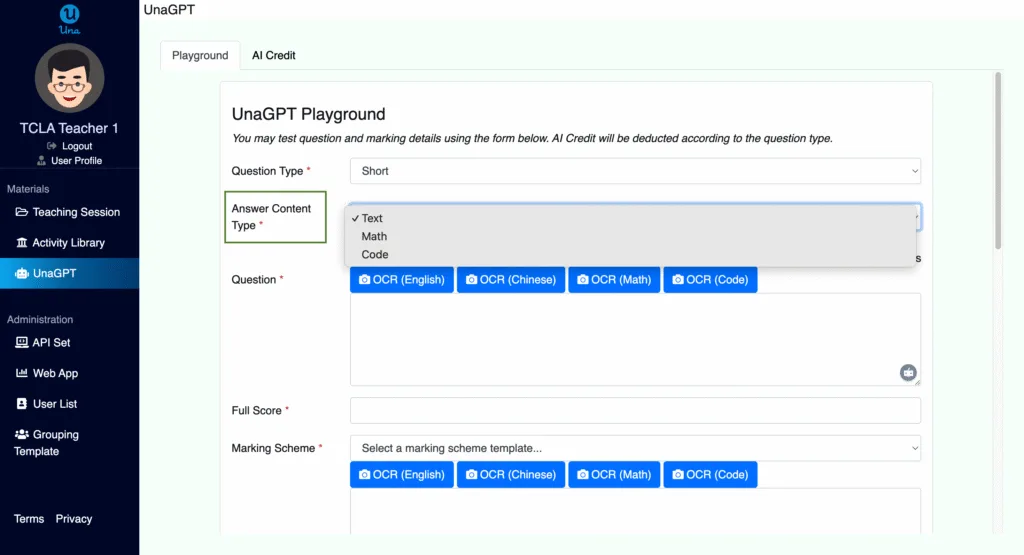The width and height of the screenshot is (1024, 555).
Task: Click the Full Score input field
Action: tap(635, 411)
